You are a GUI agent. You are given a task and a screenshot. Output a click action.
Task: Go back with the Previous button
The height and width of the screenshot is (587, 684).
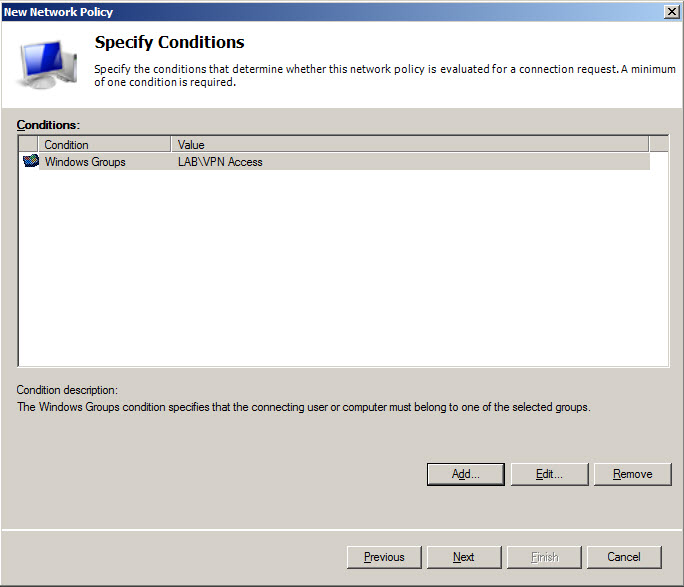pyautogui.click(x=384, y=557)
